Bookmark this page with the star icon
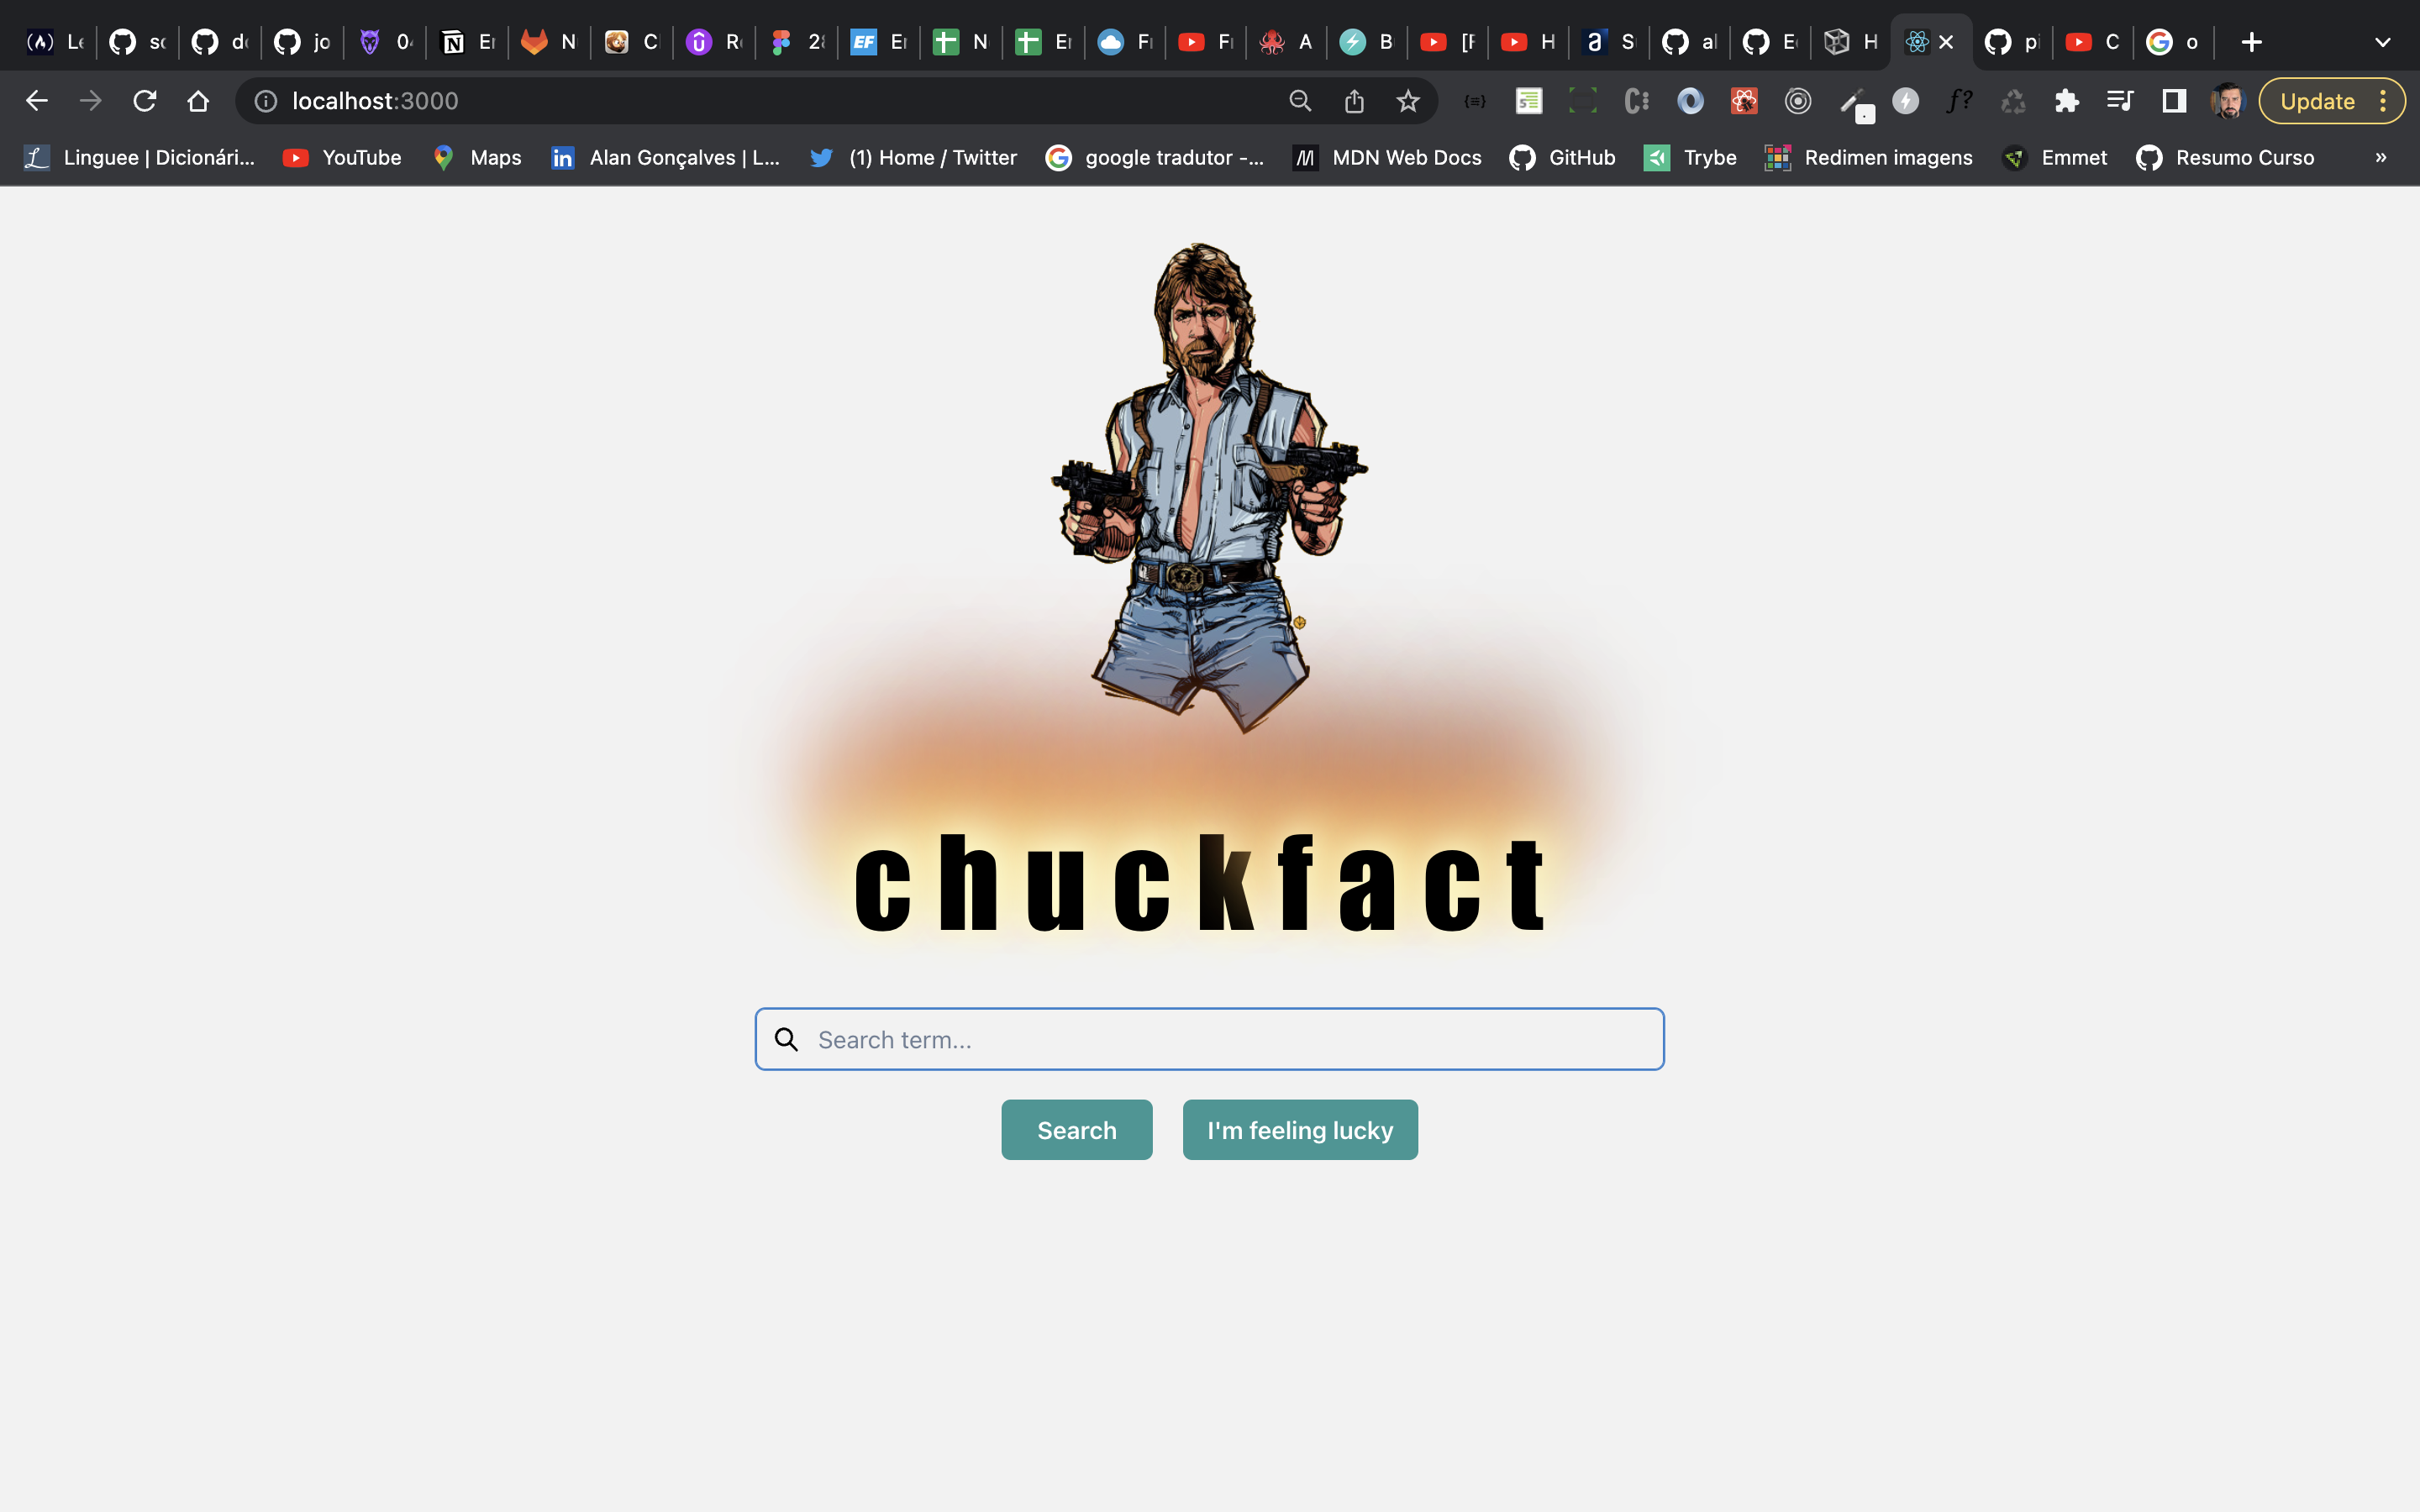 1408,101
